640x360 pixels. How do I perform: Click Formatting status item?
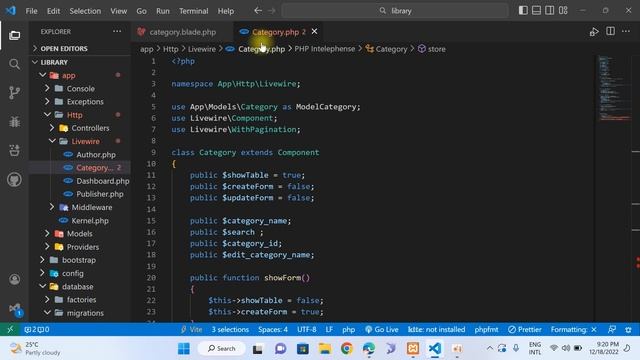(x=573, y=329)
